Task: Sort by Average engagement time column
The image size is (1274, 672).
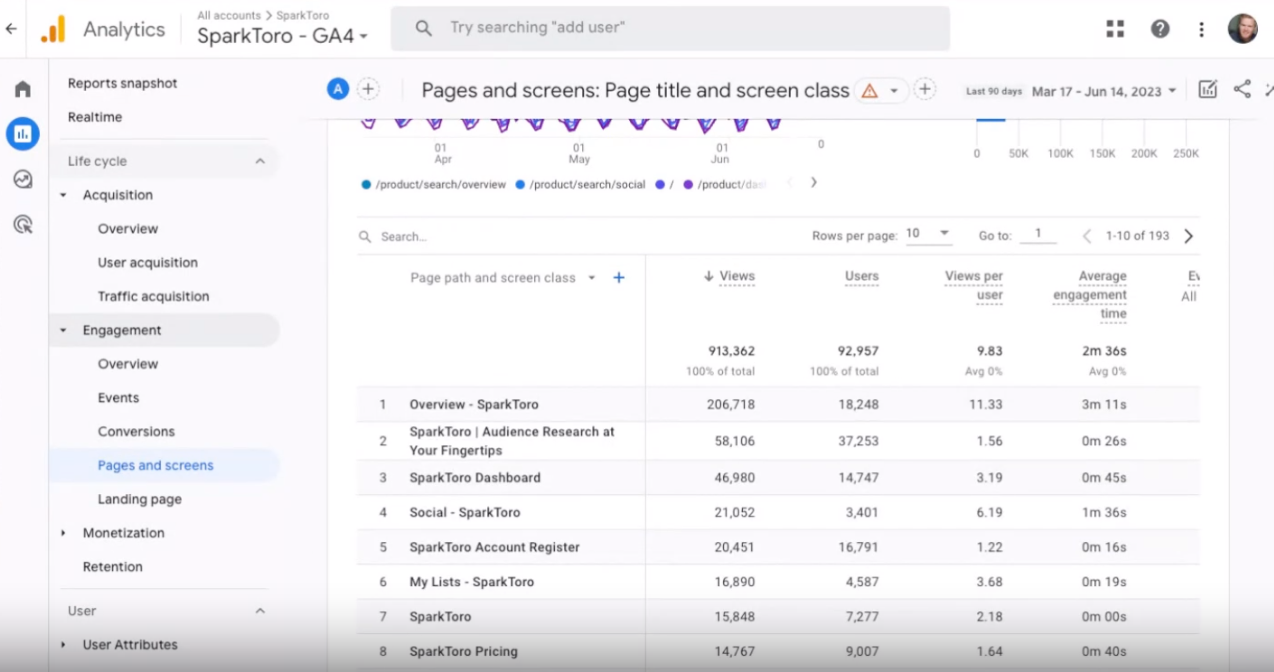Action: click(1090, 295)
